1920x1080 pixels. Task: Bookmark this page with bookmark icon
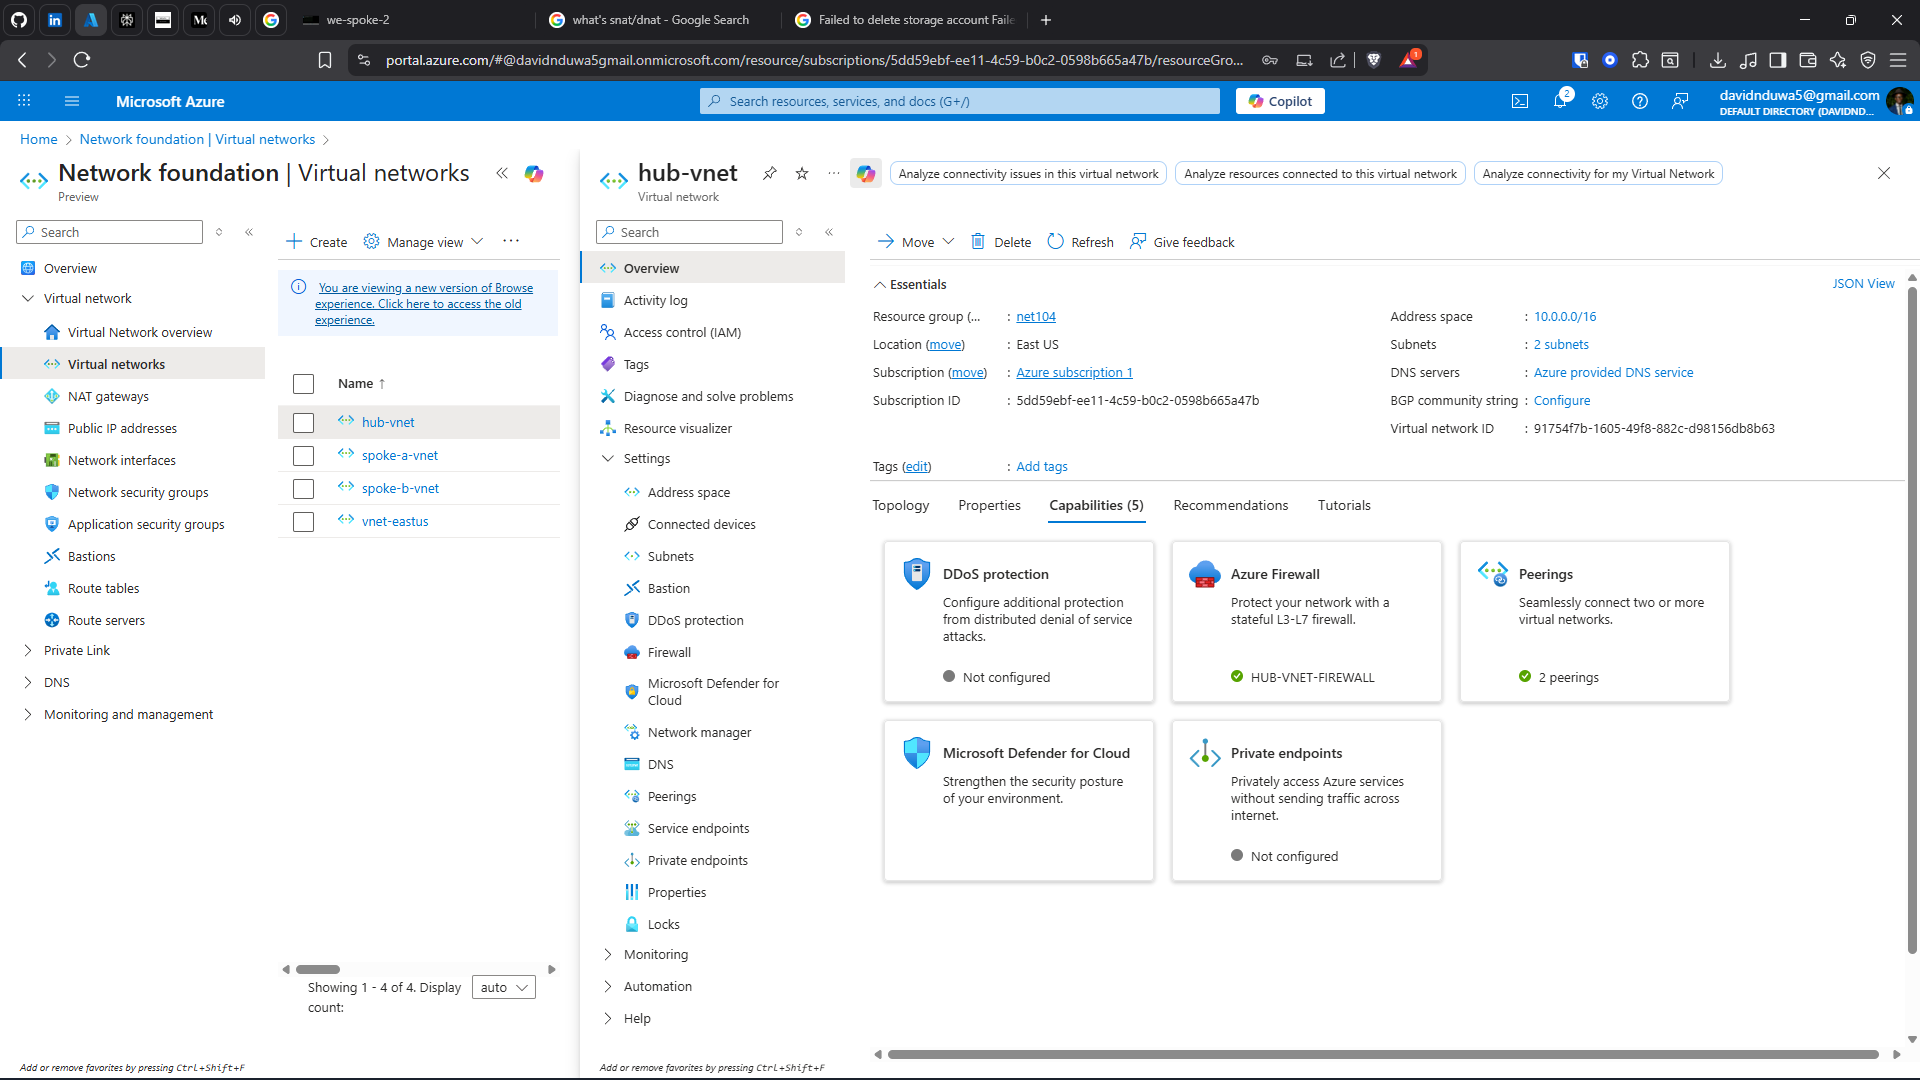(325, 60)
